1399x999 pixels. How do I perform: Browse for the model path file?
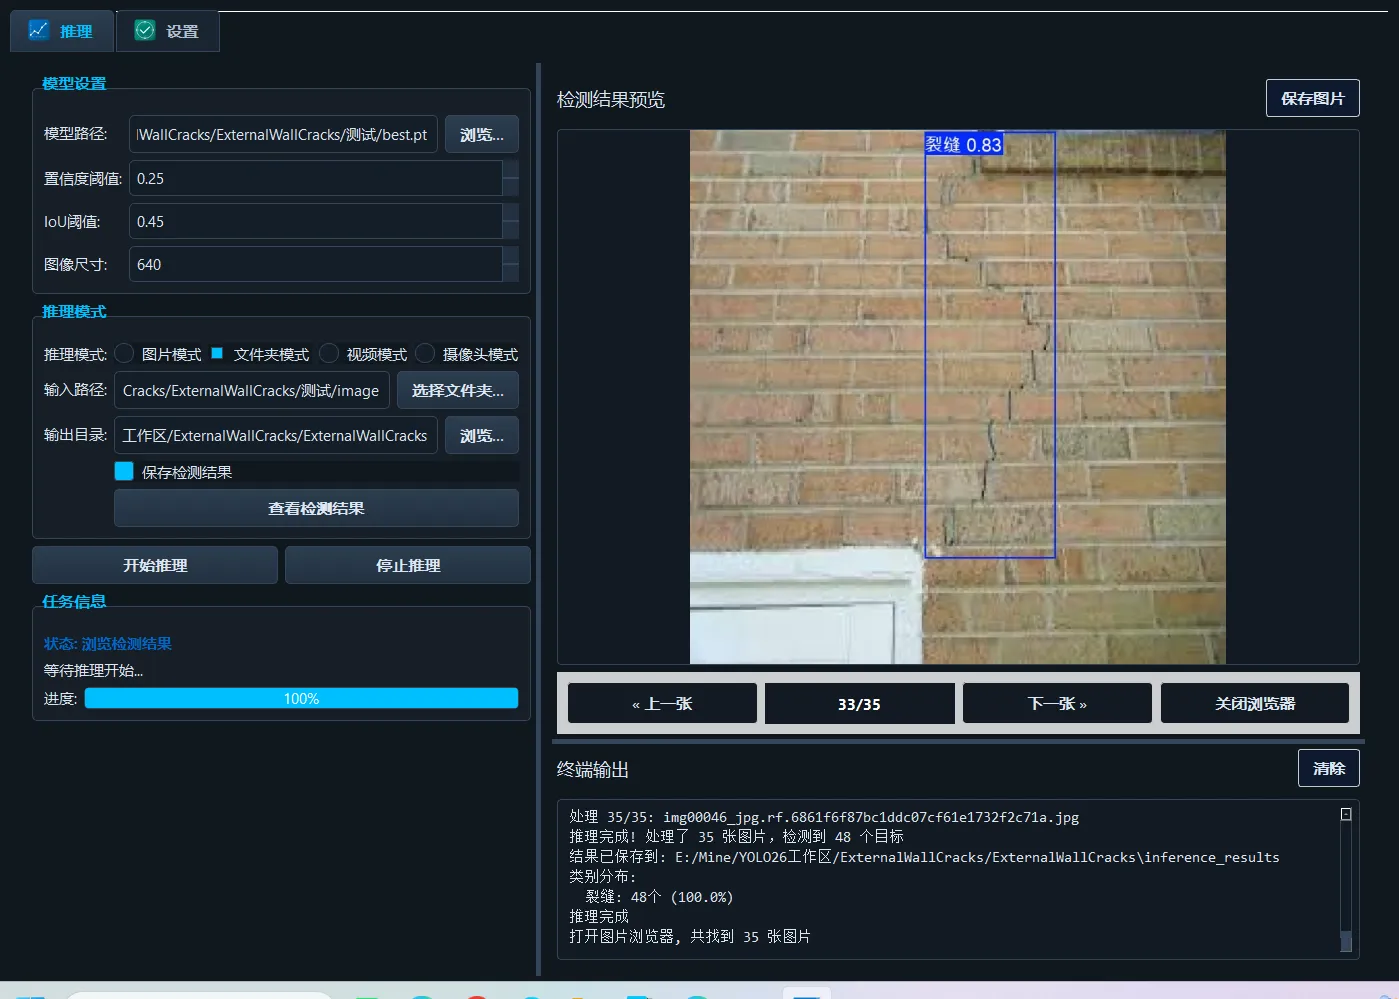481,134
